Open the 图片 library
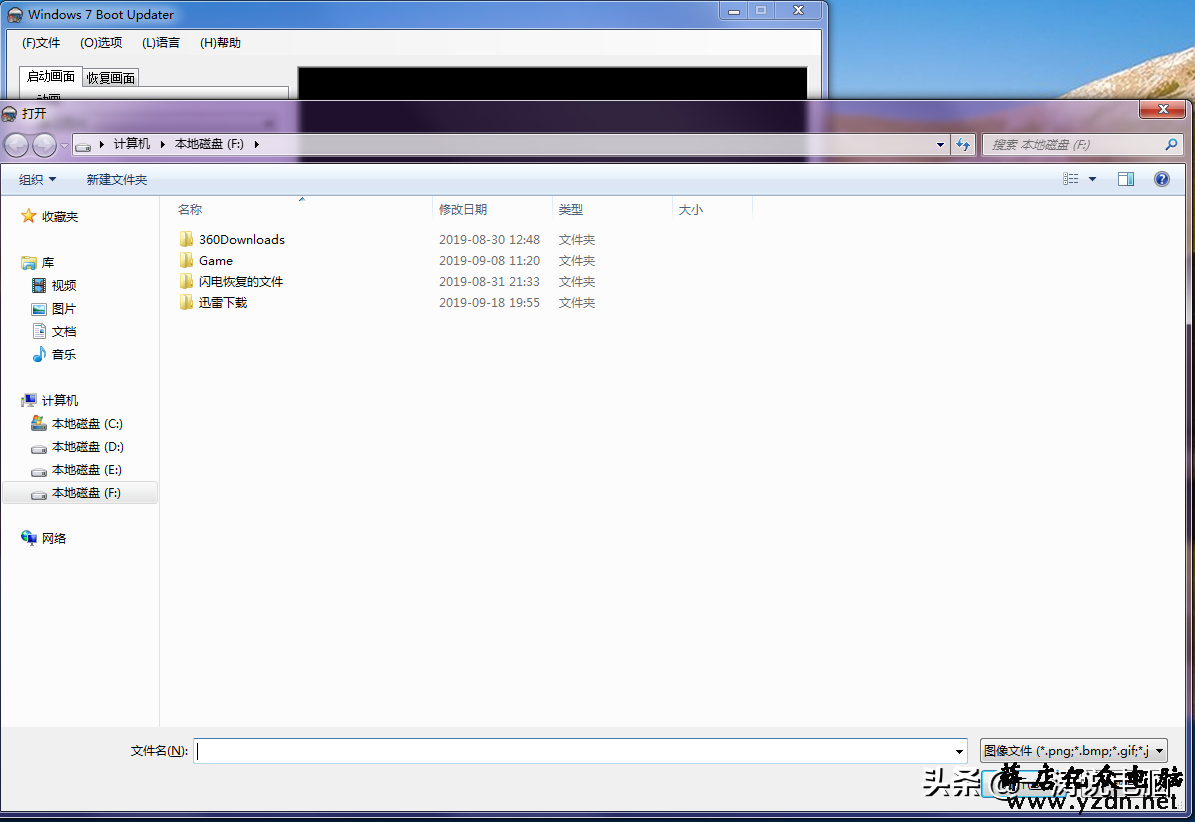Image resolution: width=1195 pixels, height=822 pixels. 63,309
